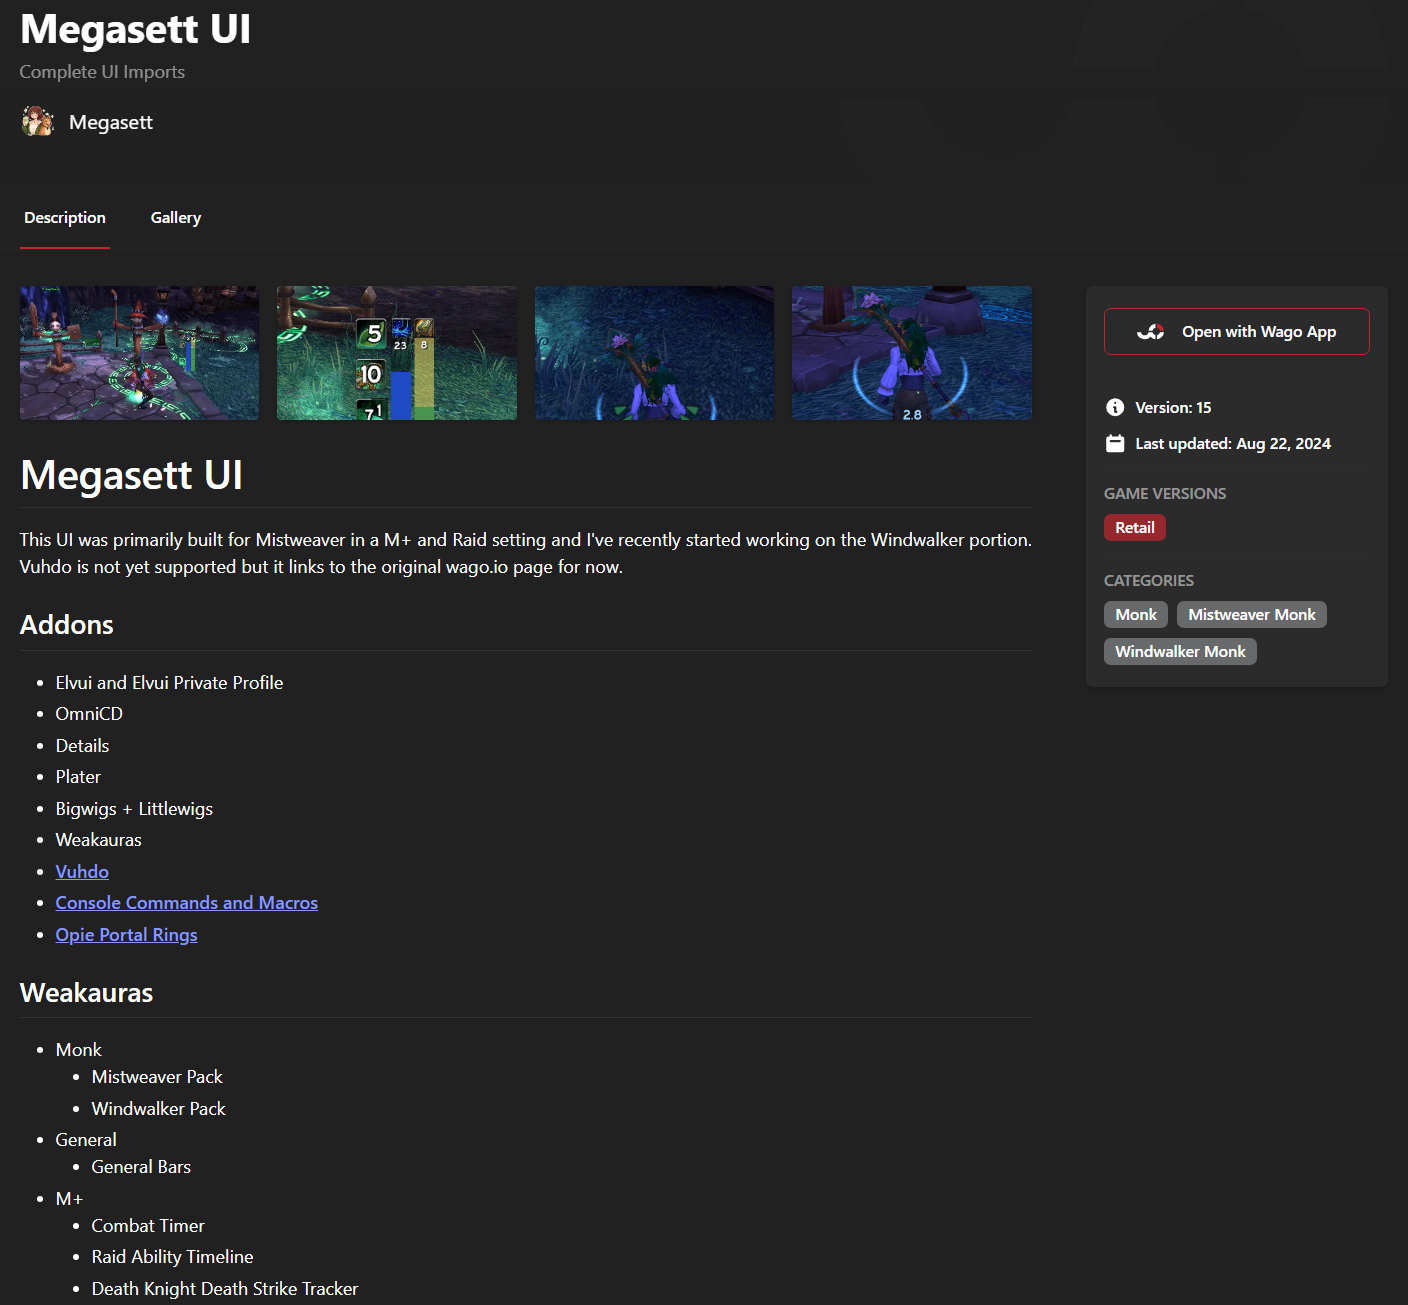This screenshot has width=1408, height=1305.
Task: Click Last updated: Aug 22, 2024 text
Action: [x=1233, y=444]
